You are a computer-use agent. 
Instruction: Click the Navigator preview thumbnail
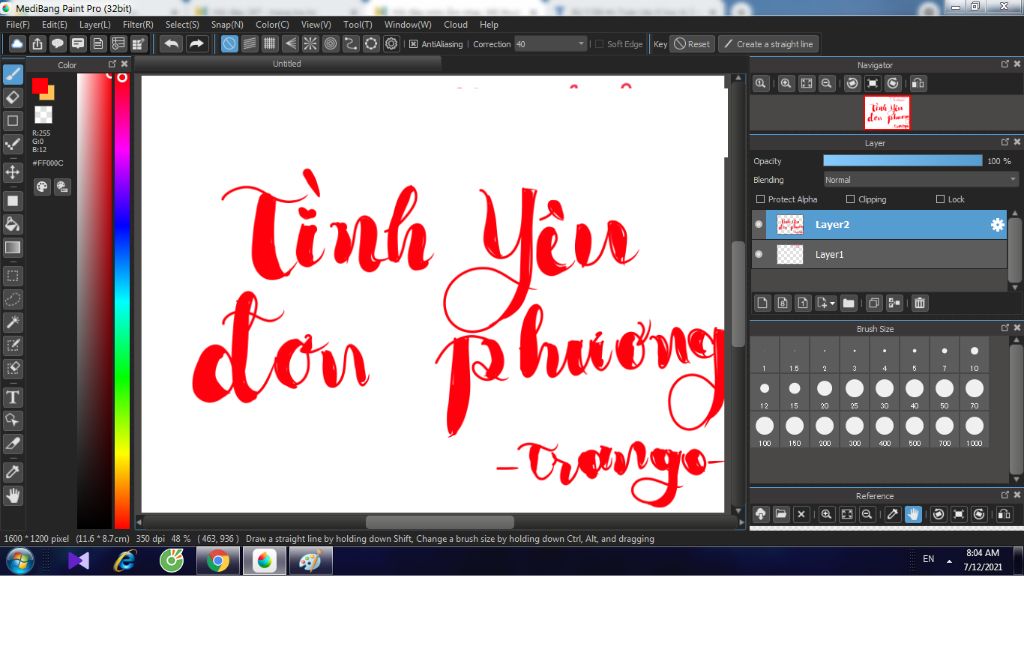tap(887, 112)
